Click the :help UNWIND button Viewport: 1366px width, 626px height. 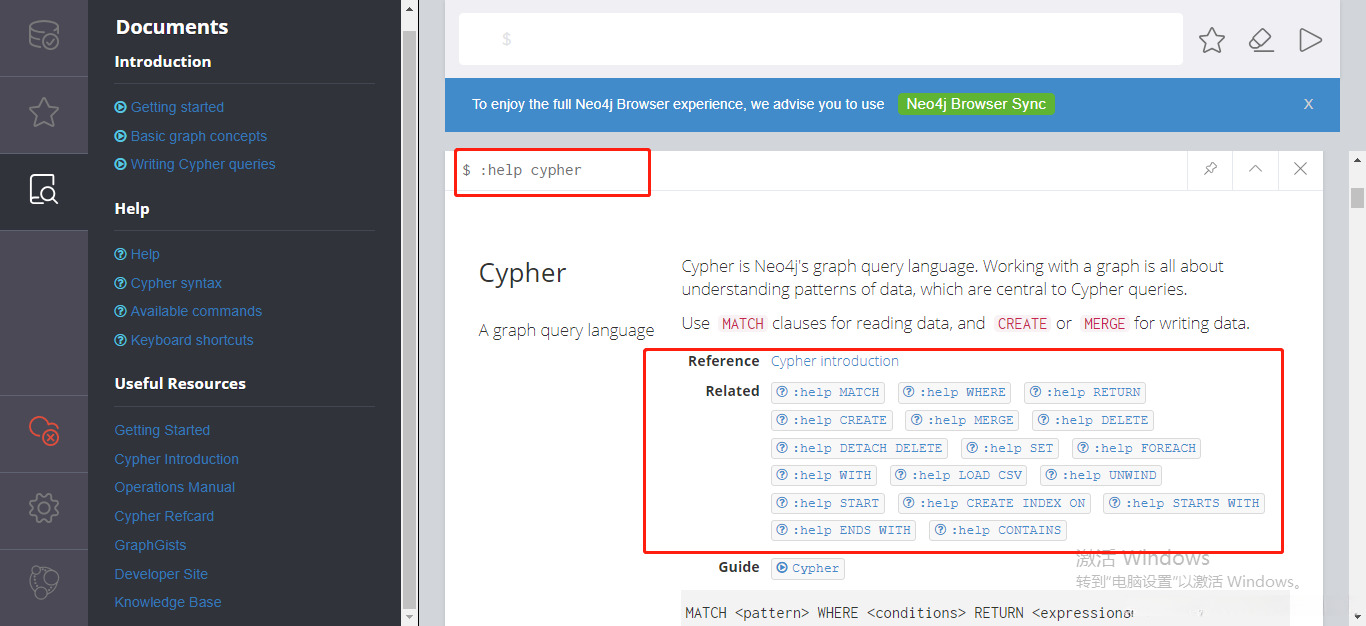[1101, 475]
